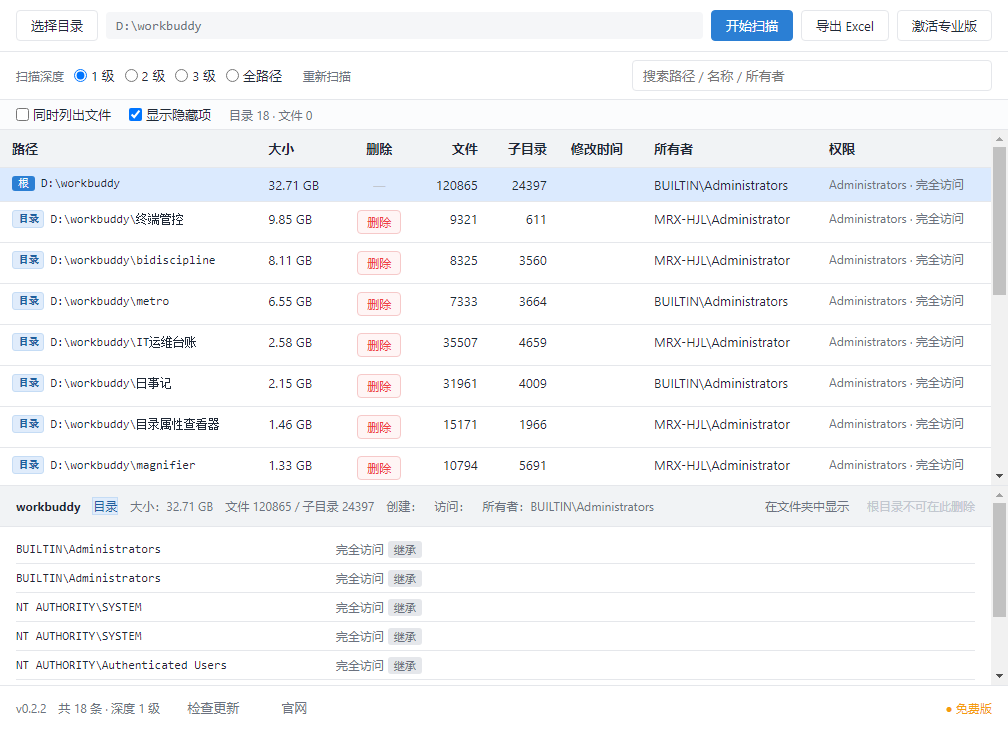The height and width of the screenshot is (729, 1008).
Task: Click 在文件夹中显示 link
Action: point(807,507)
